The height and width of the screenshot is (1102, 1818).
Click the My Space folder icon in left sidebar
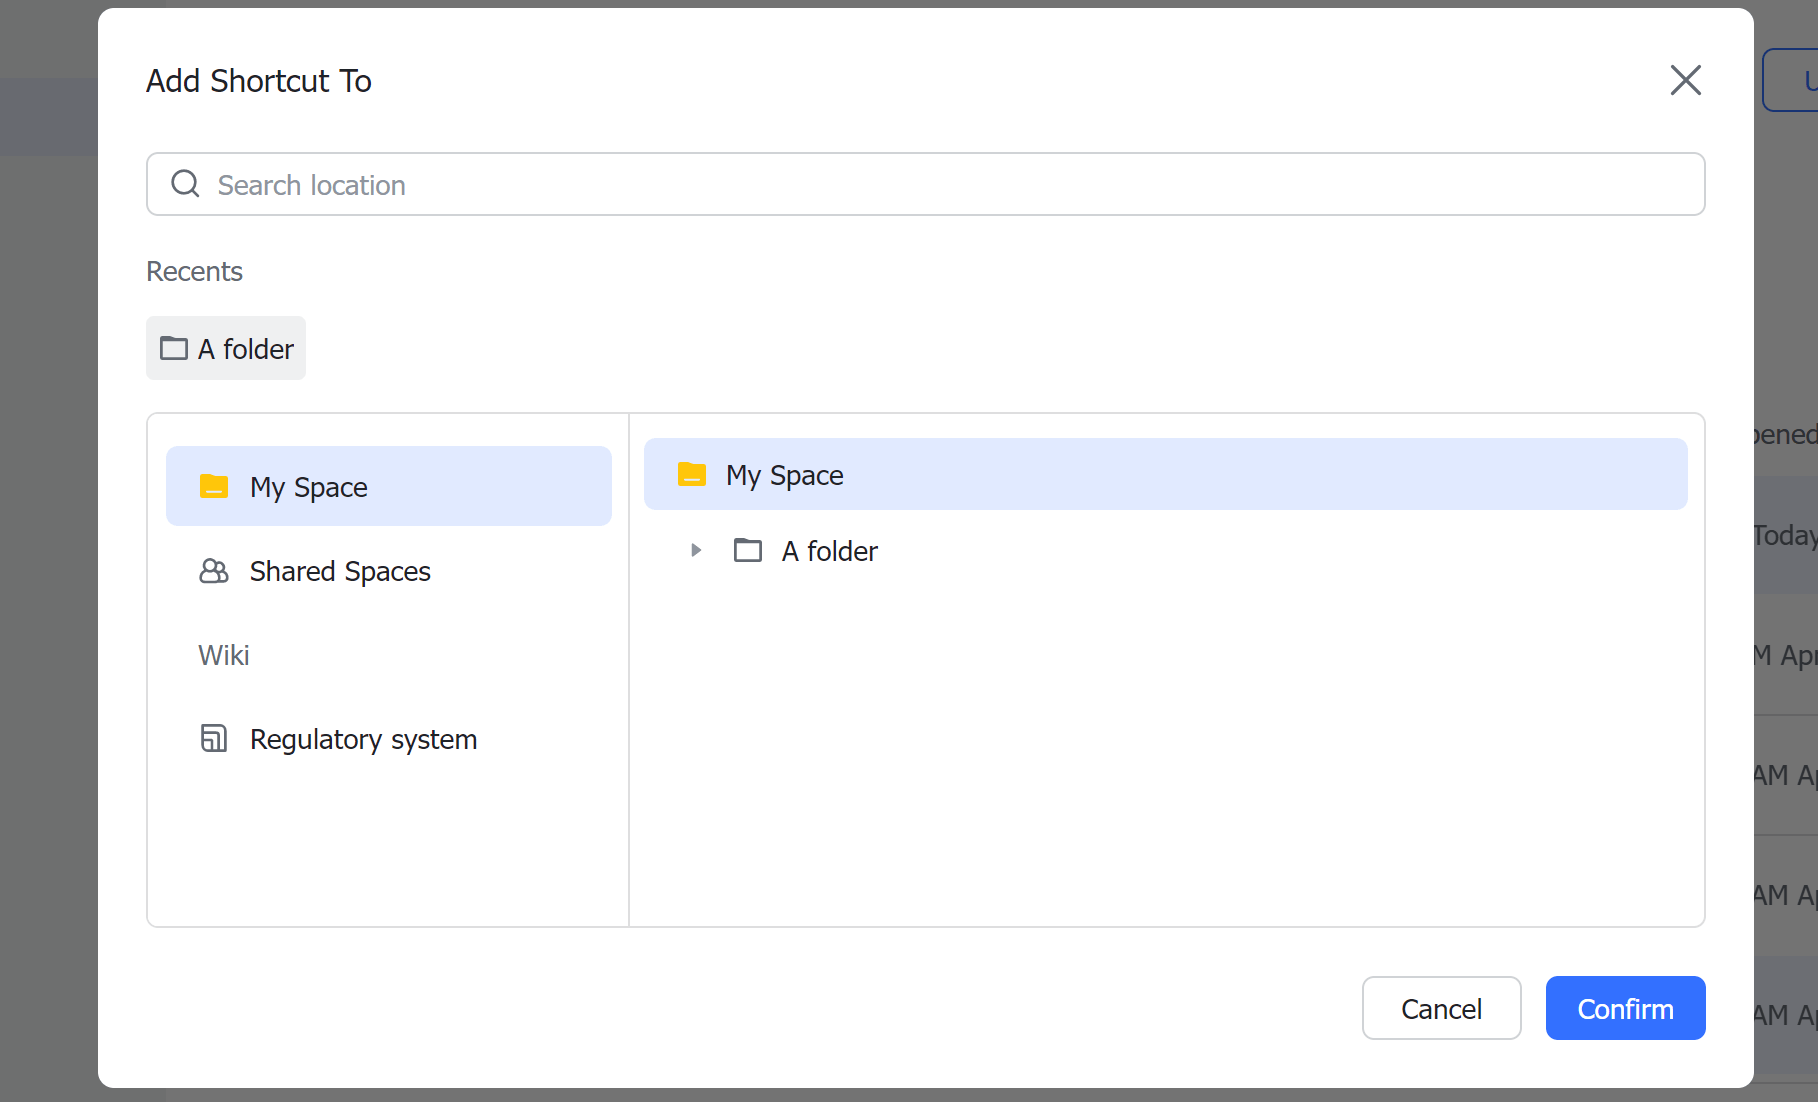click(213, 486)
